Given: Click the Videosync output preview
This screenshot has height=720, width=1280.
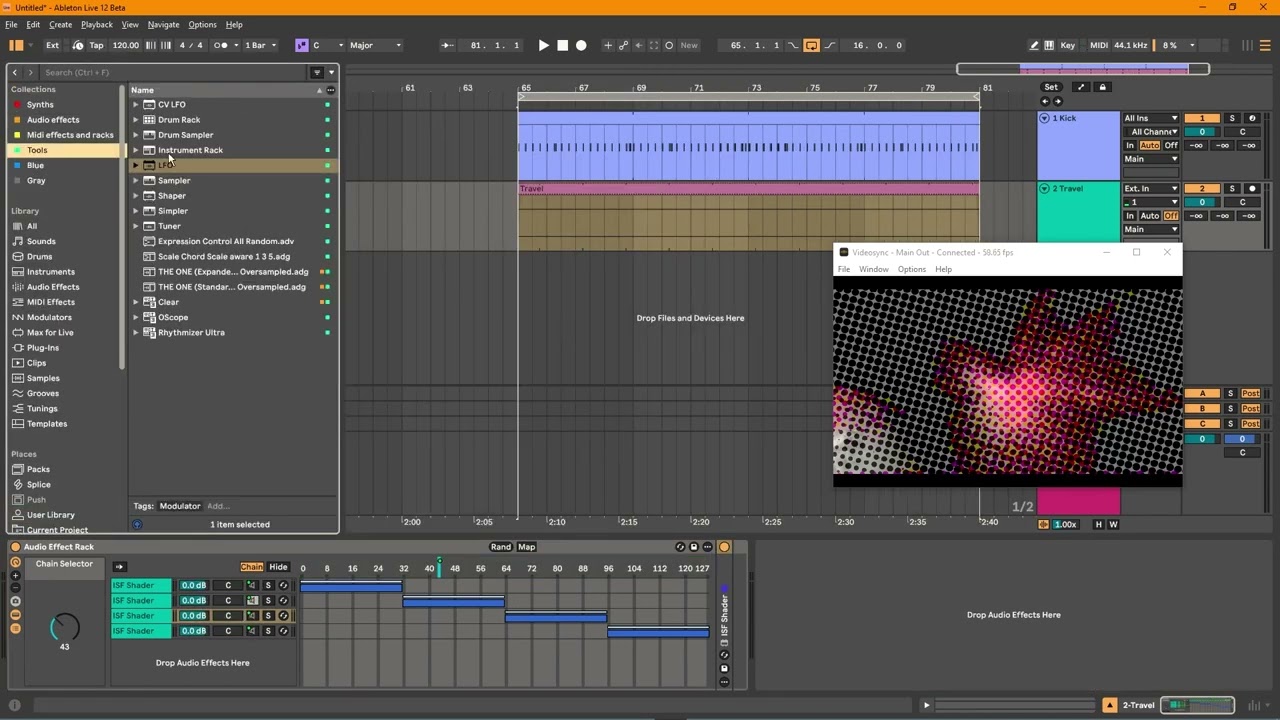Looking at the screenshot, I should [1007, 380].
